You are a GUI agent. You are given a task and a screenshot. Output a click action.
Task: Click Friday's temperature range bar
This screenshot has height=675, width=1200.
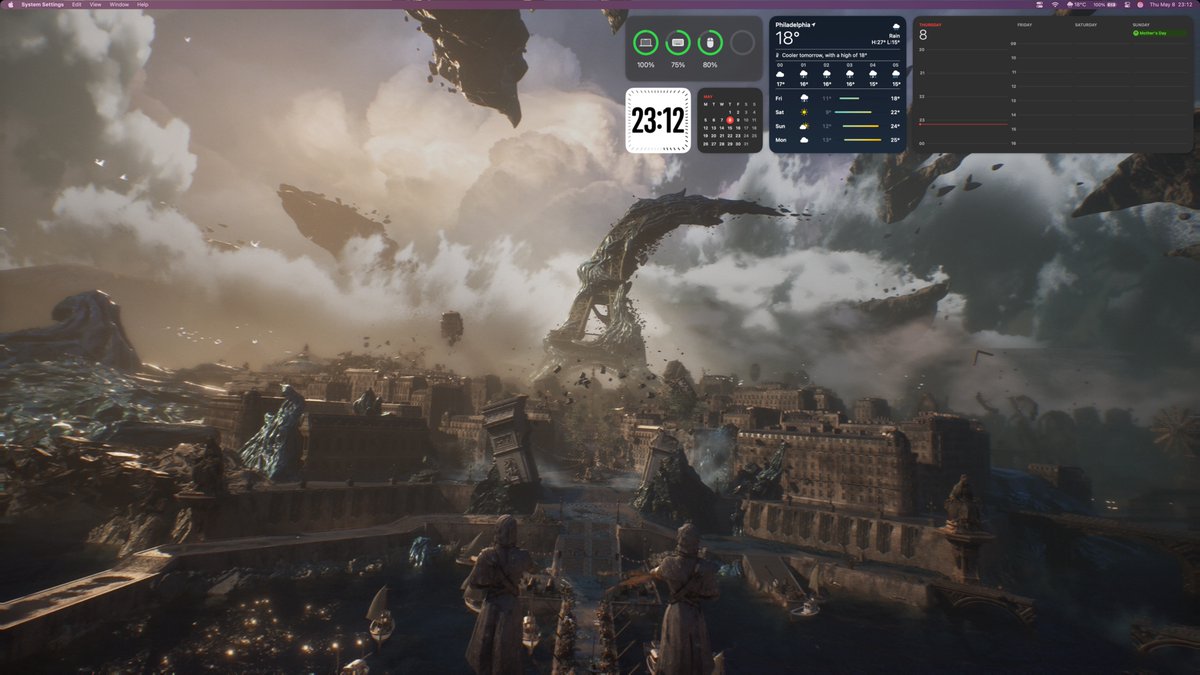tap(849, 98)
